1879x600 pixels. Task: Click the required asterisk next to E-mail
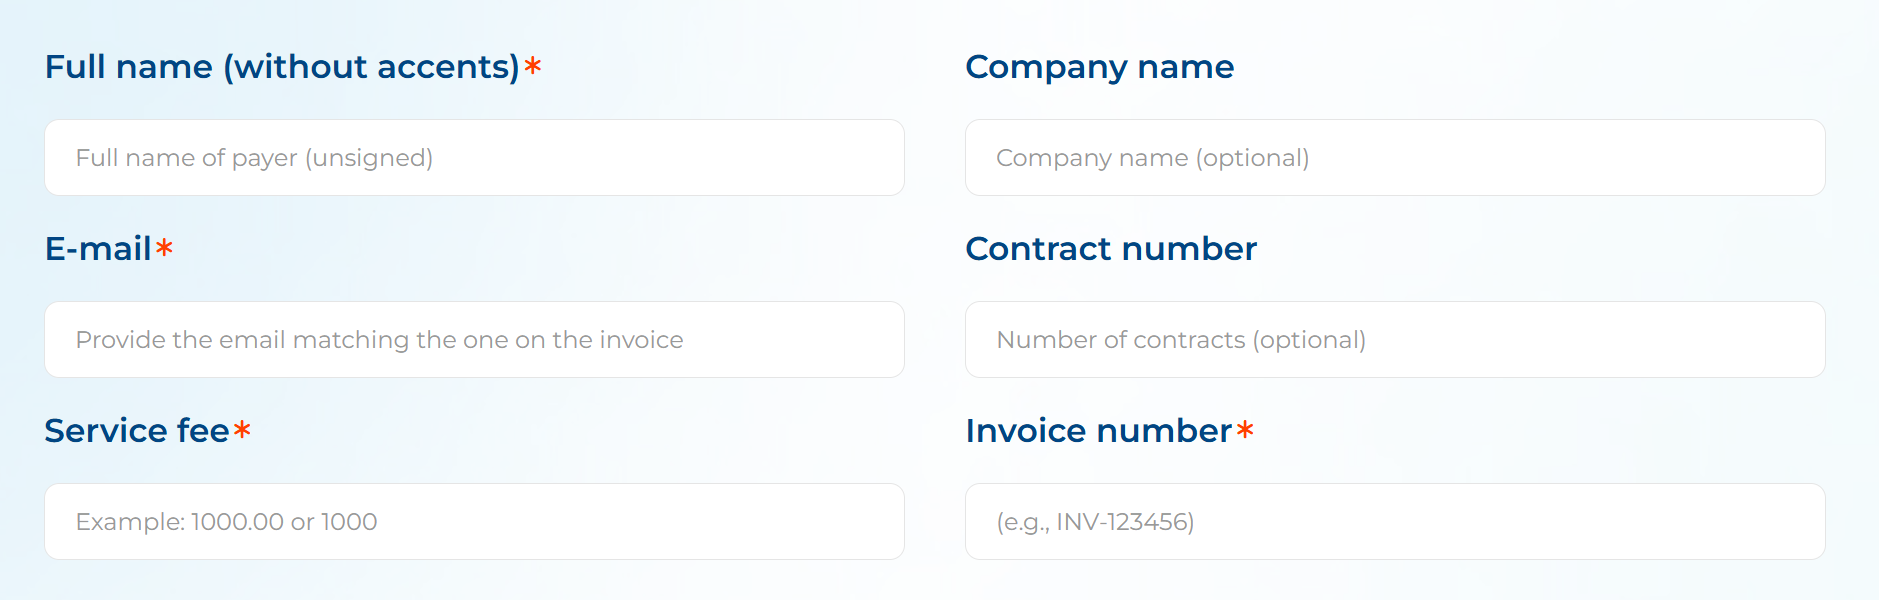165,247
